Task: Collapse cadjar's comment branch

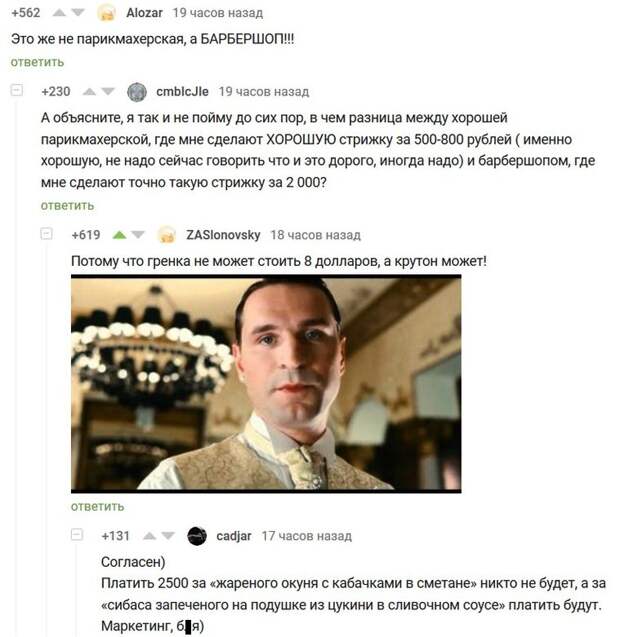Action: (x=77, y=534)
